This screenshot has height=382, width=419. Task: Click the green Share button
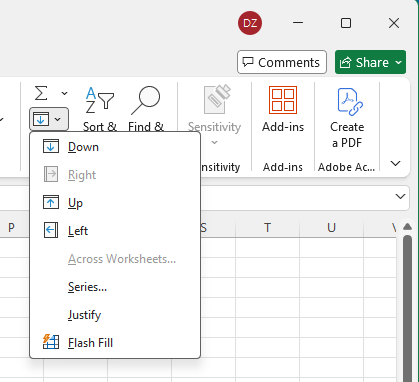click(x=370, y=62)
